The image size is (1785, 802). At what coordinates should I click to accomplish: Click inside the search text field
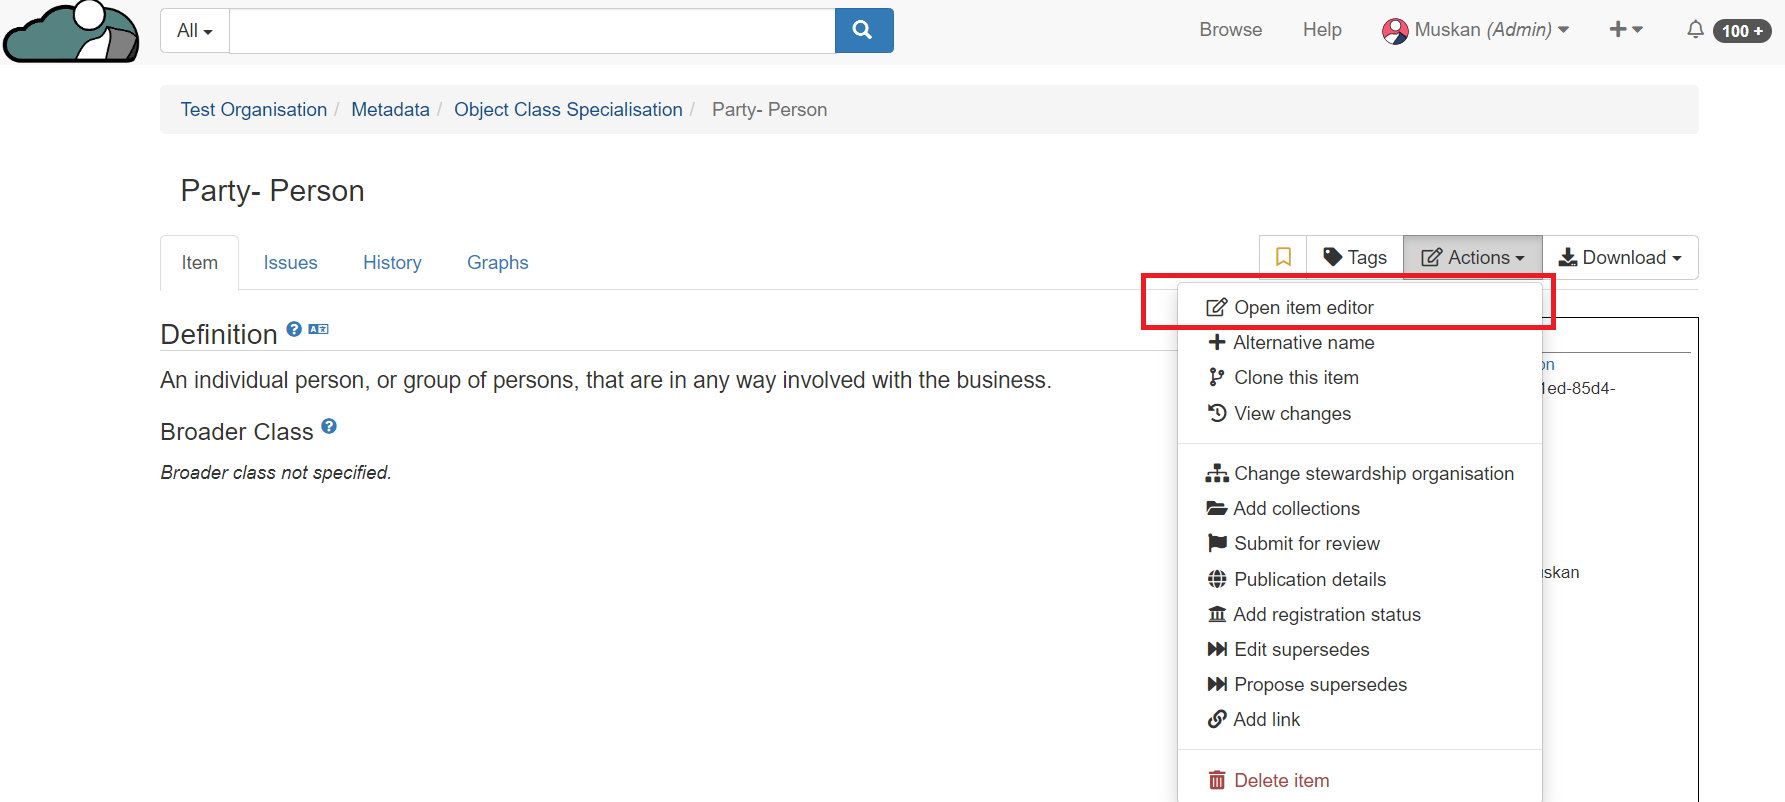tap(532, 31)
